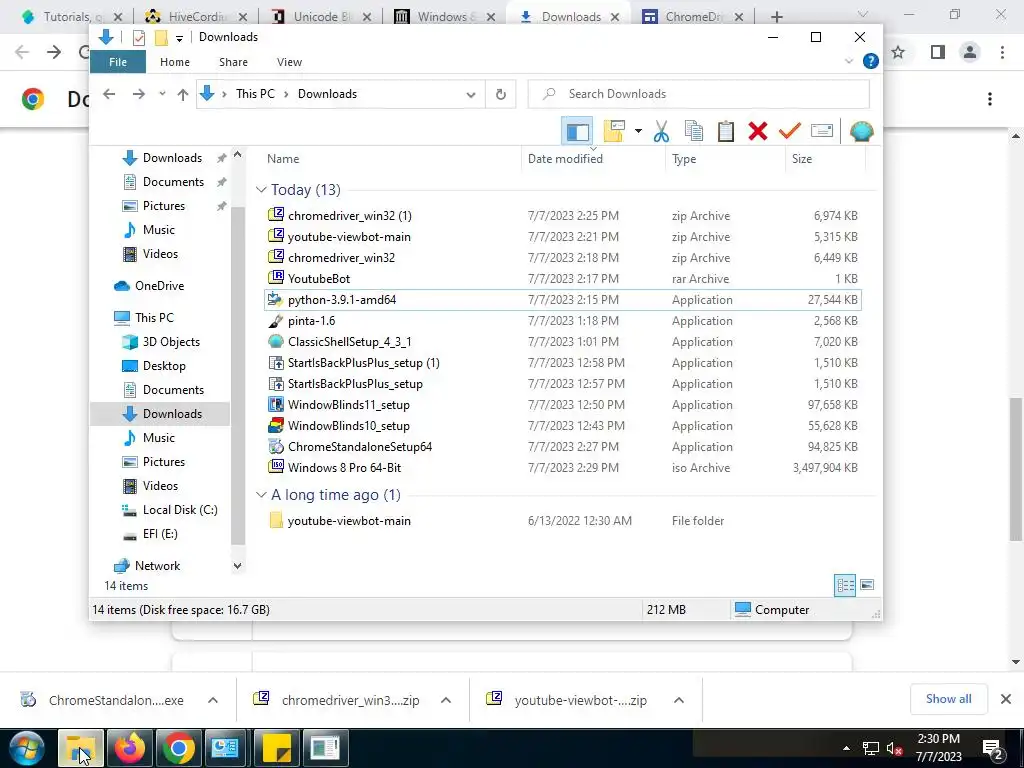Open menu for youtube-viewbot zip download
This screenshot has height=768, width=1024.
[x=679, y=701]
